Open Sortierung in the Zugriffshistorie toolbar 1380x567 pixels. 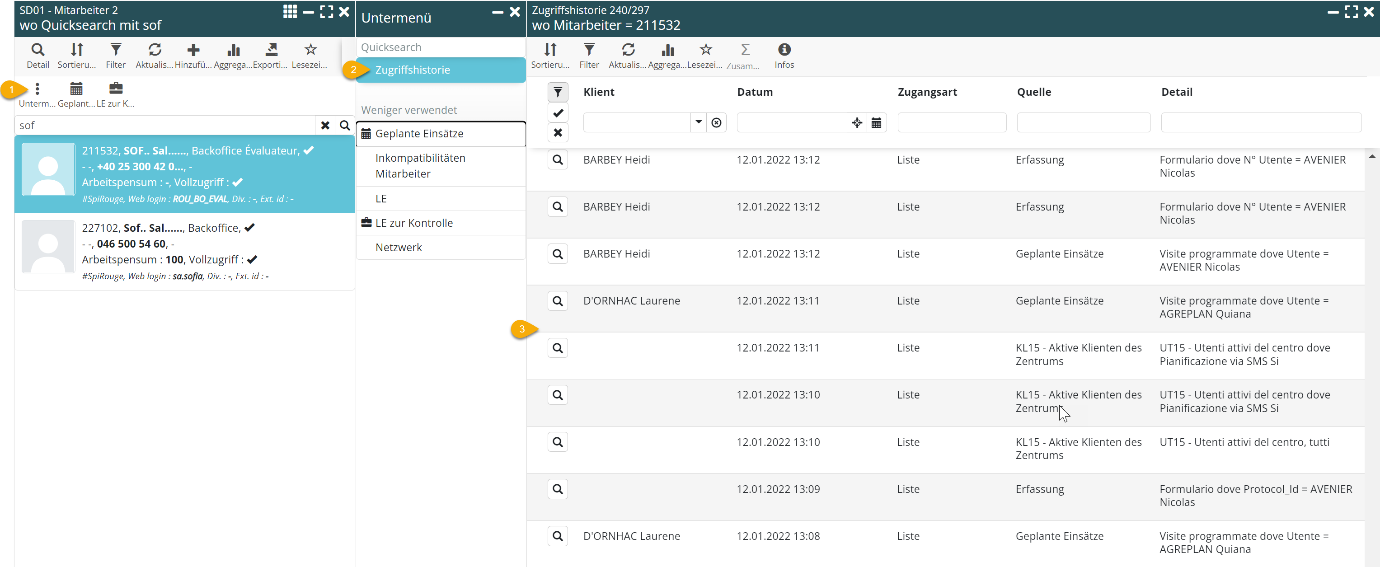[x=550, y=54]
